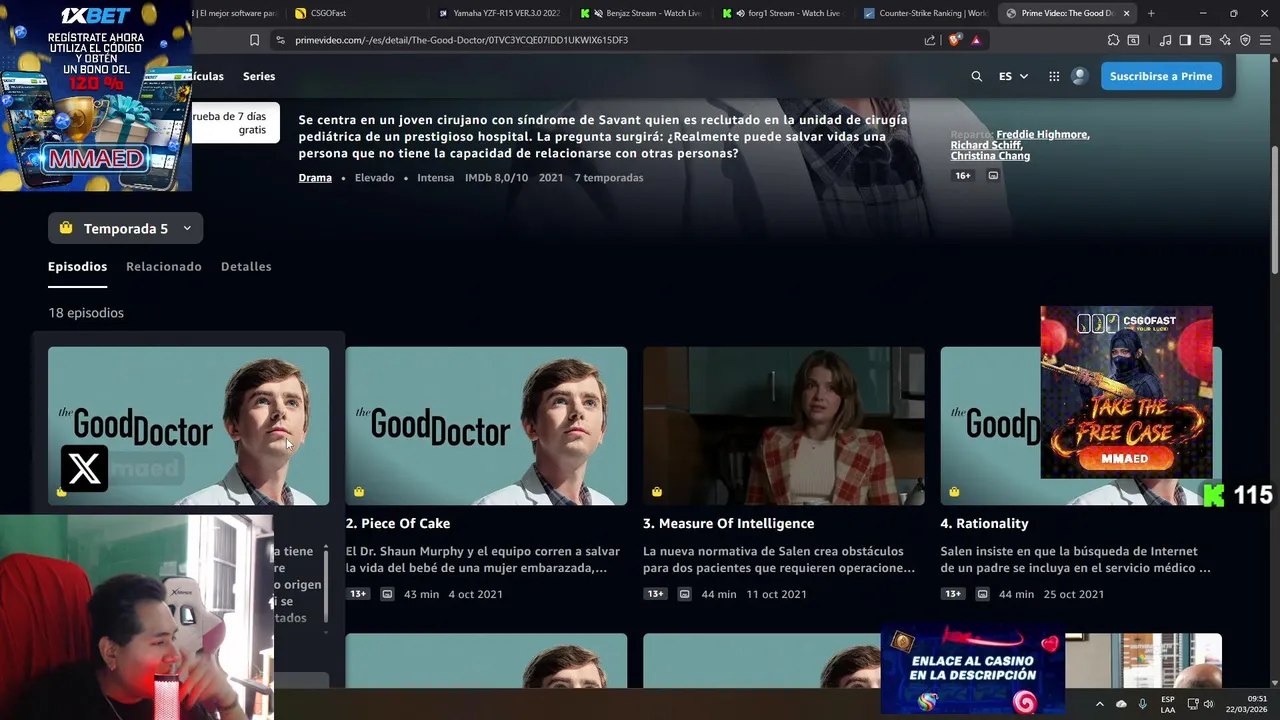Click the '18 episodios' count text
The height and width of the screenshot is (720, 1280).
(86, 313)
